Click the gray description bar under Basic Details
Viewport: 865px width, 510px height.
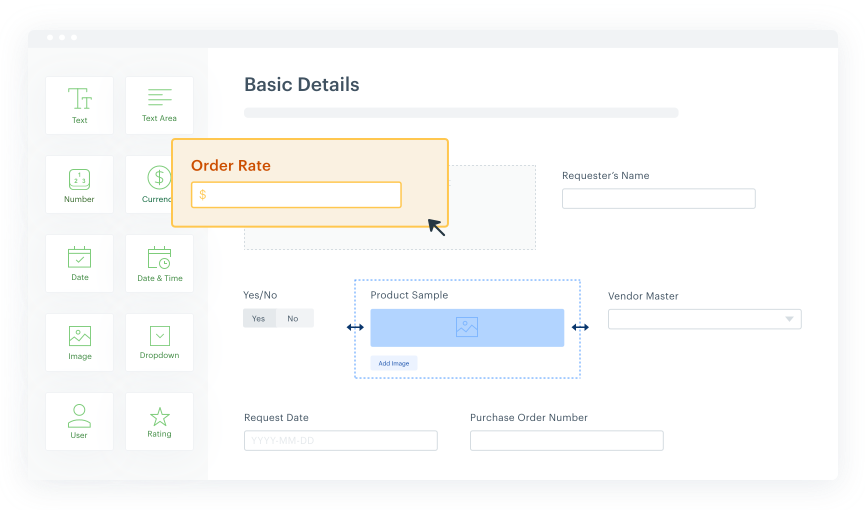click(x=461, y=113)
